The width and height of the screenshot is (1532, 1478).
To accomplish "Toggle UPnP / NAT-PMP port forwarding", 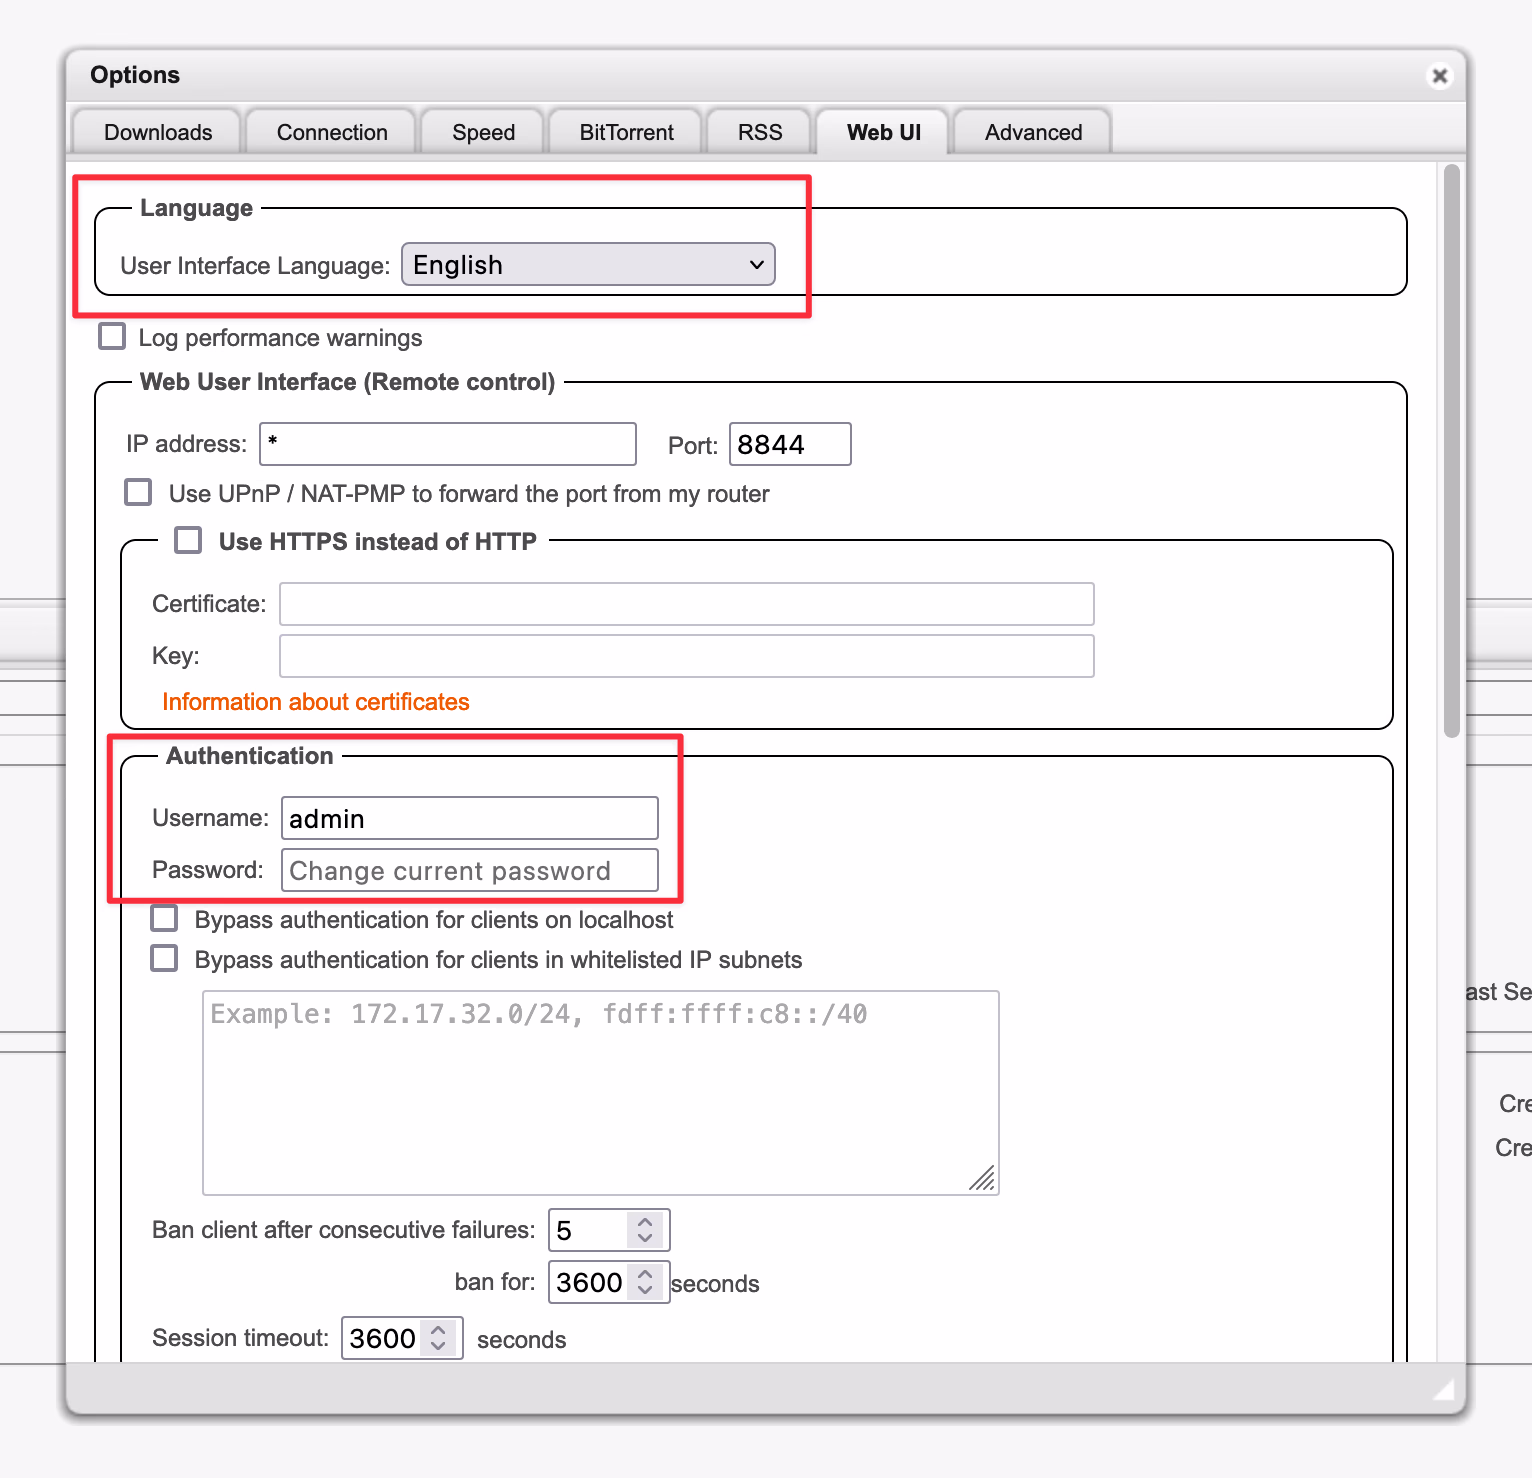I will (x=139, y=493).
